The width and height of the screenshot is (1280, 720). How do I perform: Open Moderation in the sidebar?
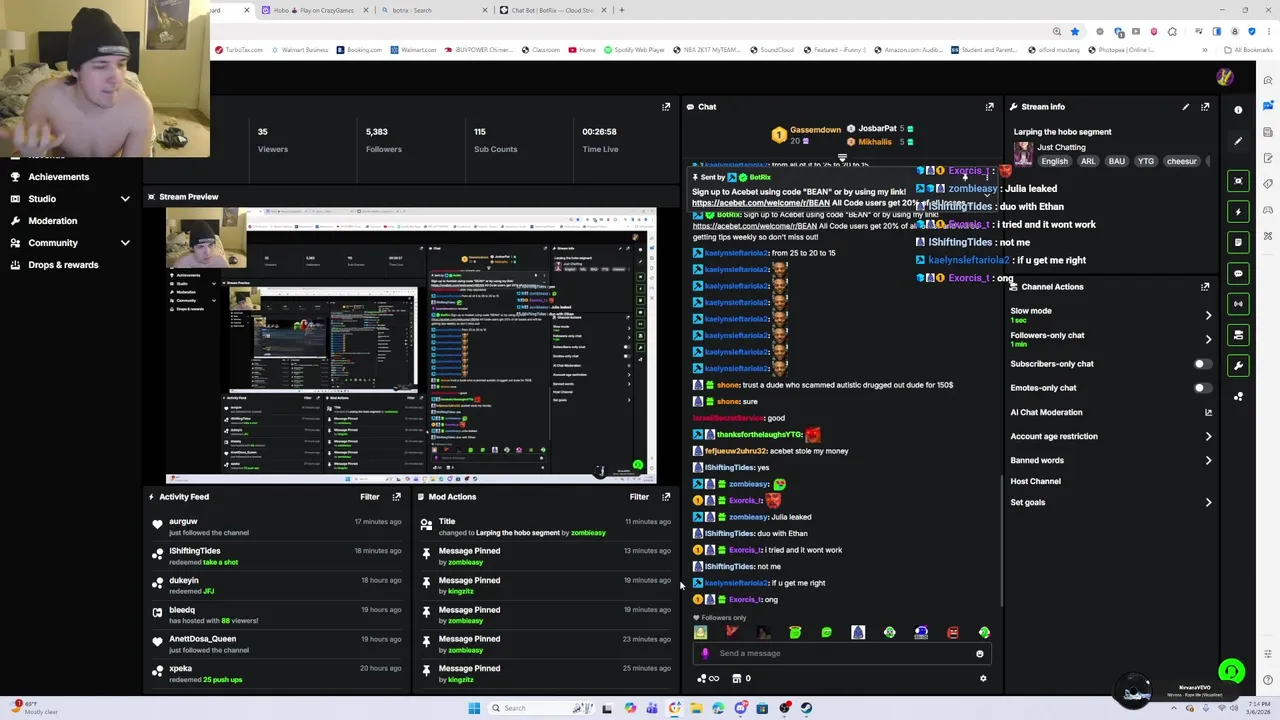pyautogui.click(x=52, y=221)
